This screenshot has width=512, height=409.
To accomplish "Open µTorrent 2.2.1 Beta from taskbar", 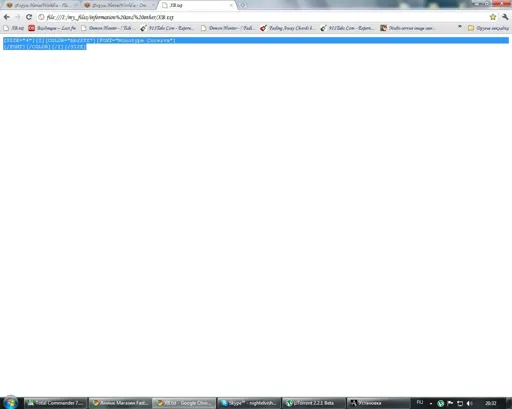I will pyautogui.click(x=313, y=403).
